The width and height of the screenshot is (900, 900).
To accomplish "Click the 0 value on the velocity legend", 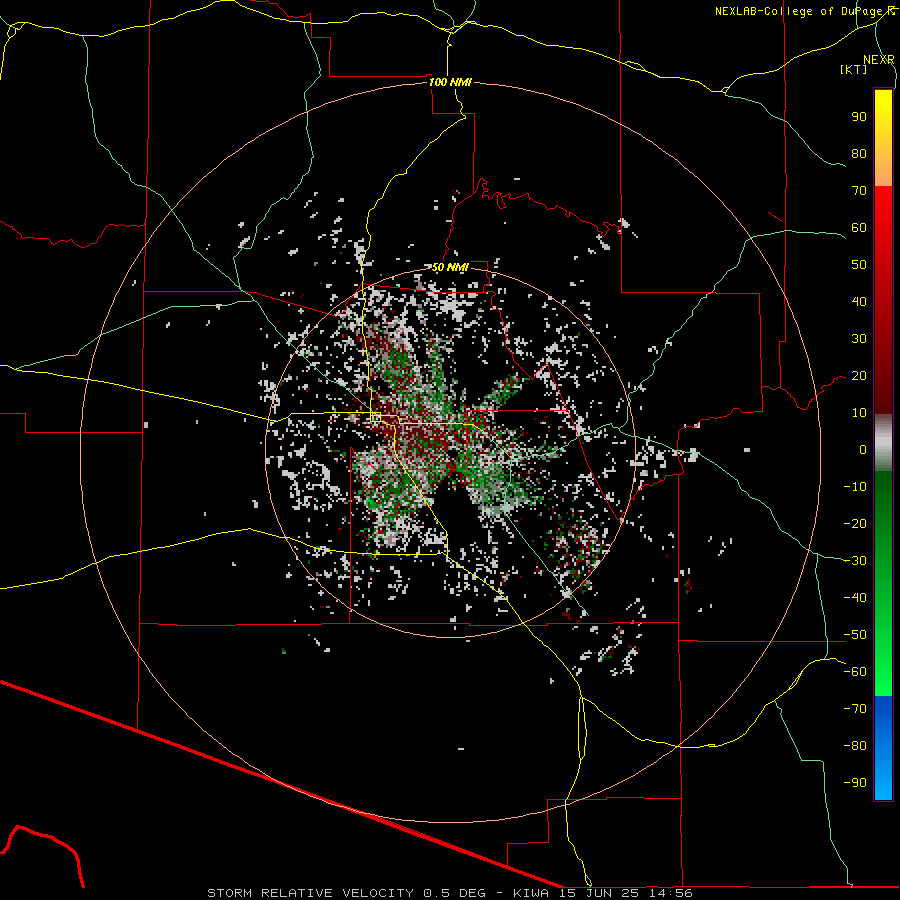I will click(x=863, y=450).
